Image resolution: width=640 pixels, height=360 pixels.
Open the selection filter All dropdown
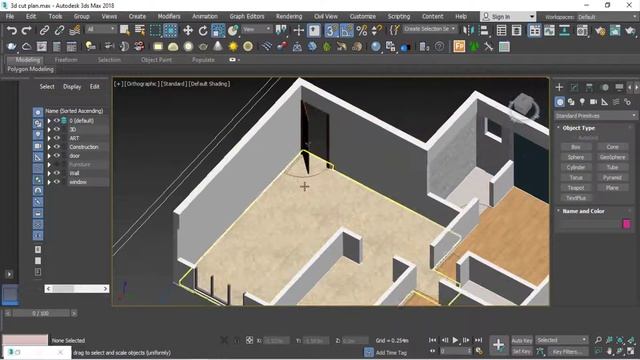[101, 29]
